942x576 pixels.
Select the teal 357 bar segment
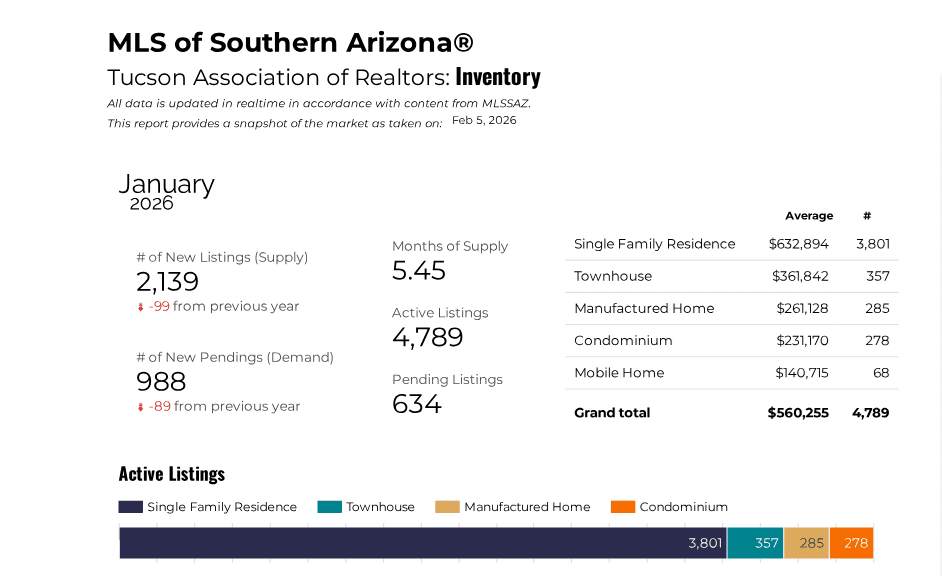click(x=755, y=543)
